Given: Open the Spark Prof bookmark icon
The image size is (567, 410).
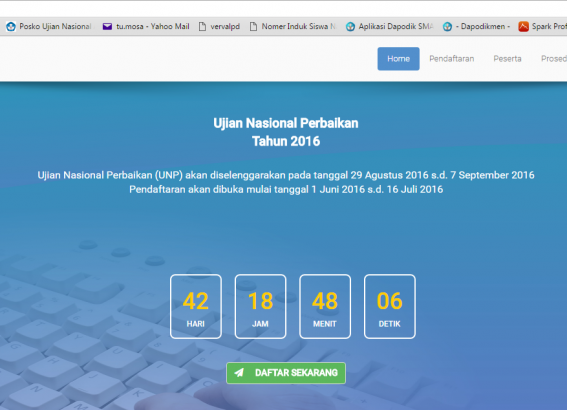Looking at the screenshot, I should click(x=523, y=26).
